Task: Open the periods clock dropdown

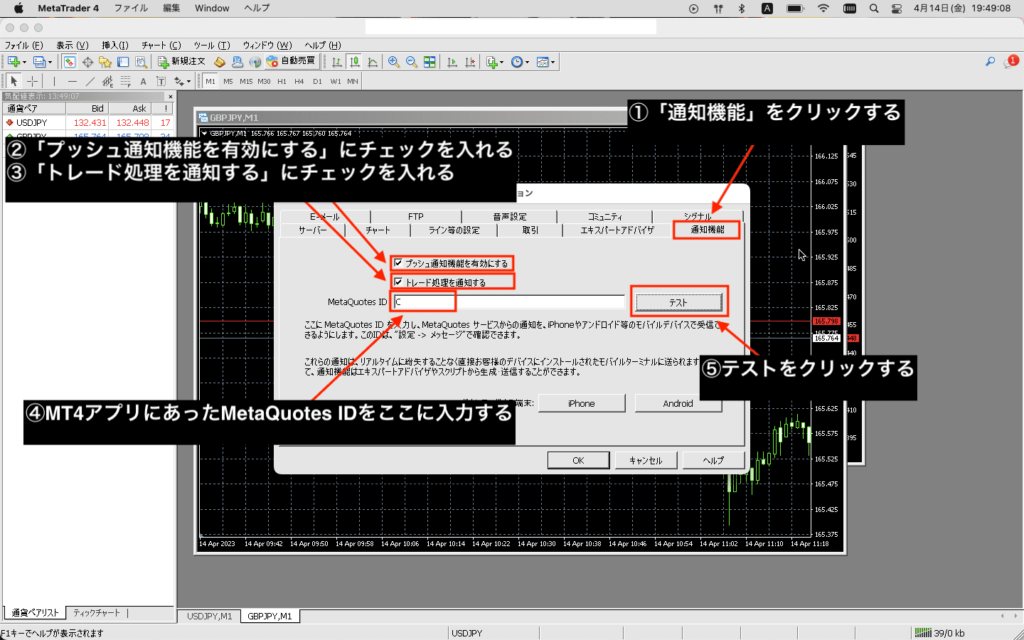Action: (x=520, y=62)
